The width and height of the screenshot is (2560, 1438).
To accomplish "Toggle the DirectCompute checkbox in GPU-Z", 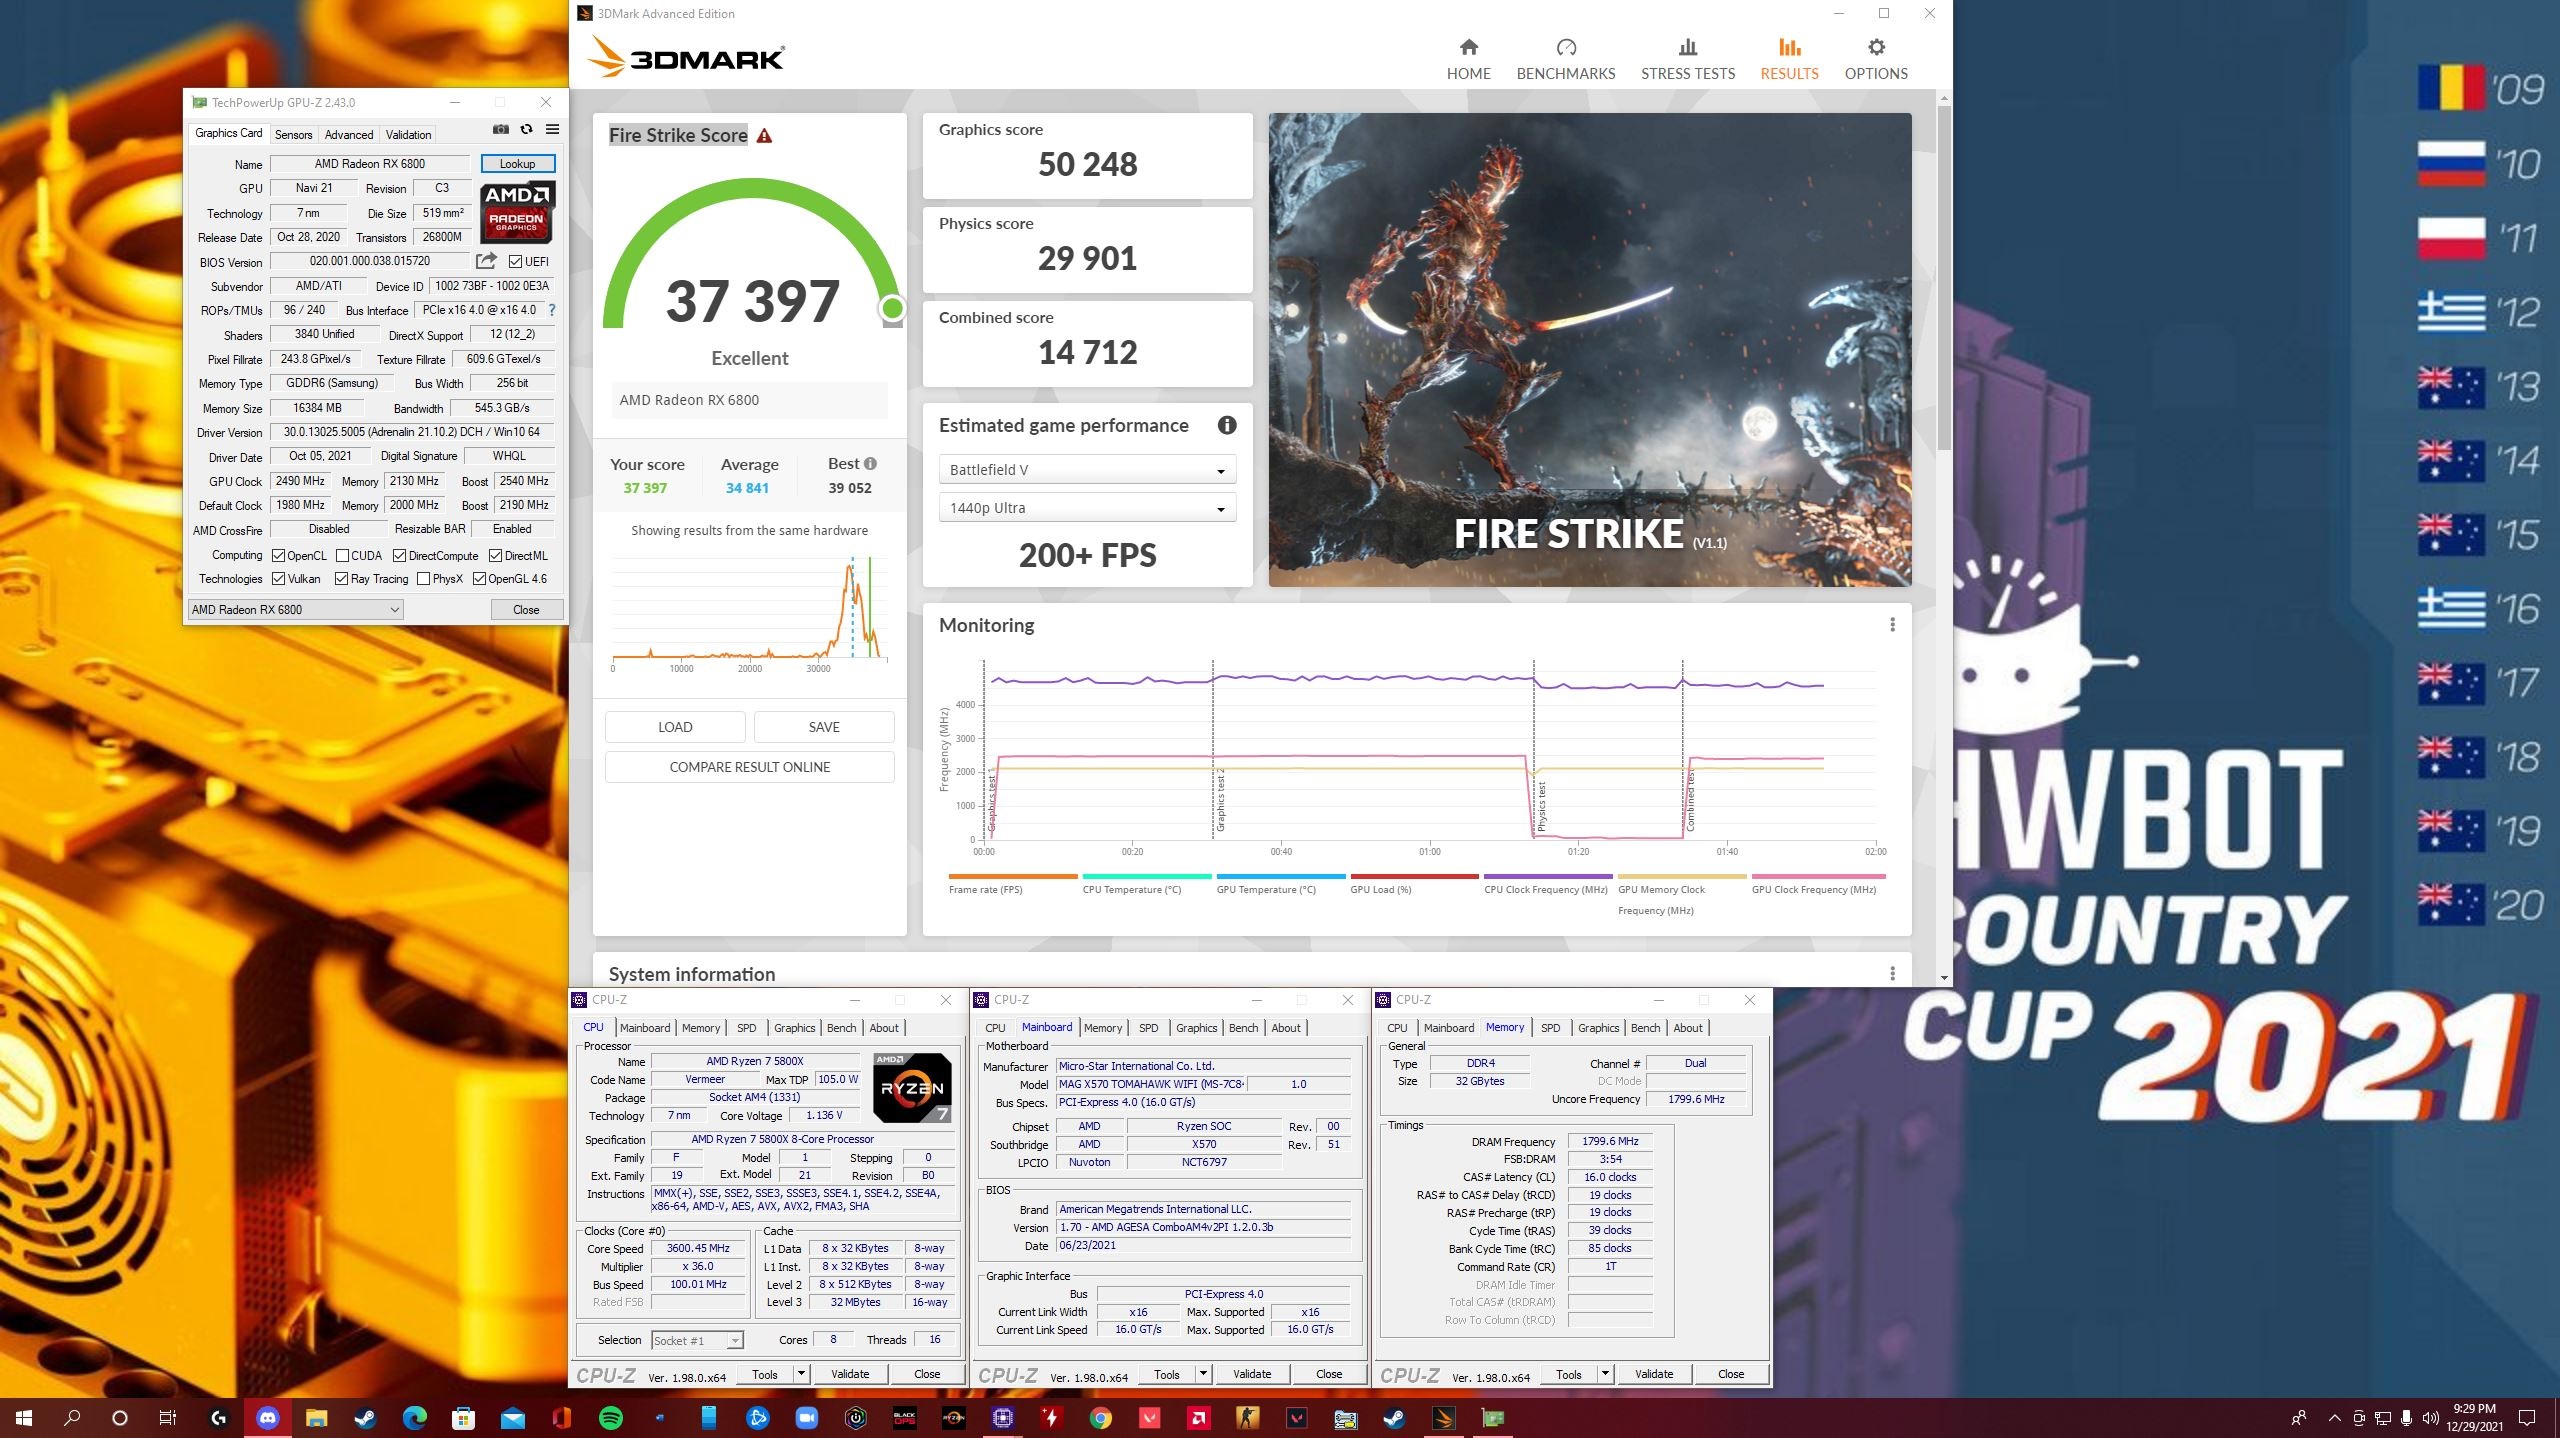I will click(x=399, y=556).
